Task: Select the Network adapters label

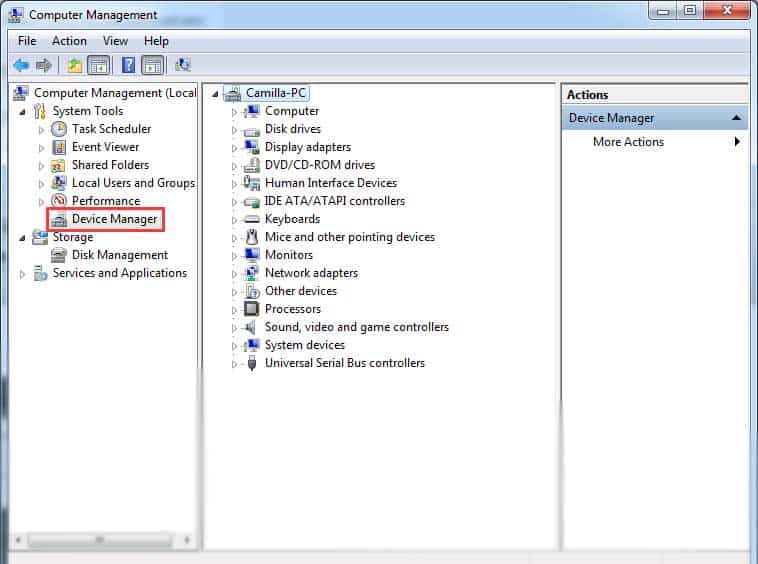Action: point(311,273)
